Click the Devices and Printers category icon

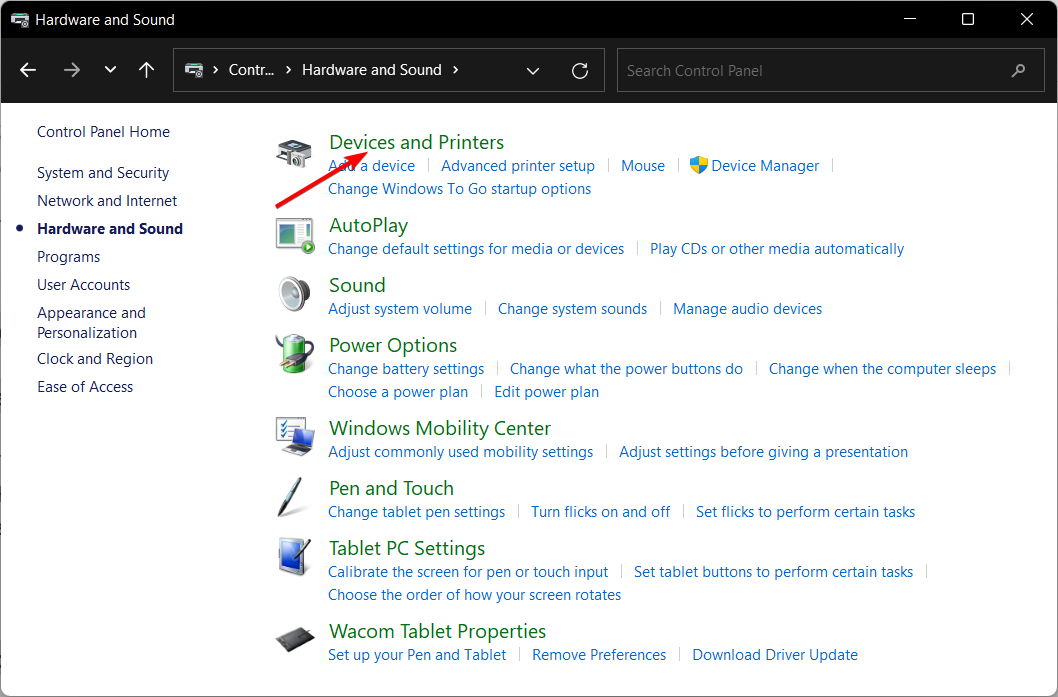[294, 153]
